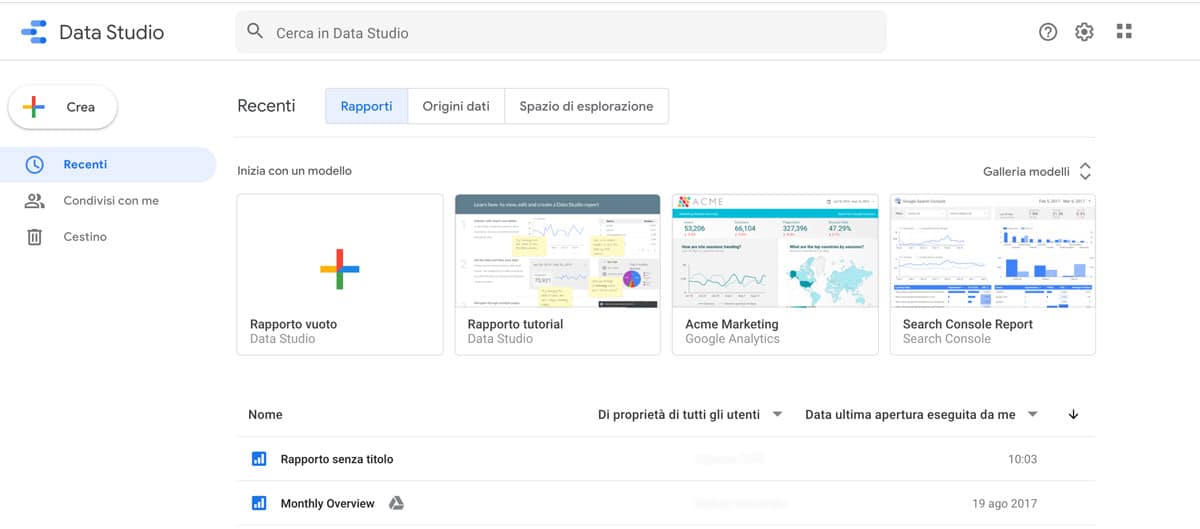Switch to the Rapporti tab

[x=366, y=106]
